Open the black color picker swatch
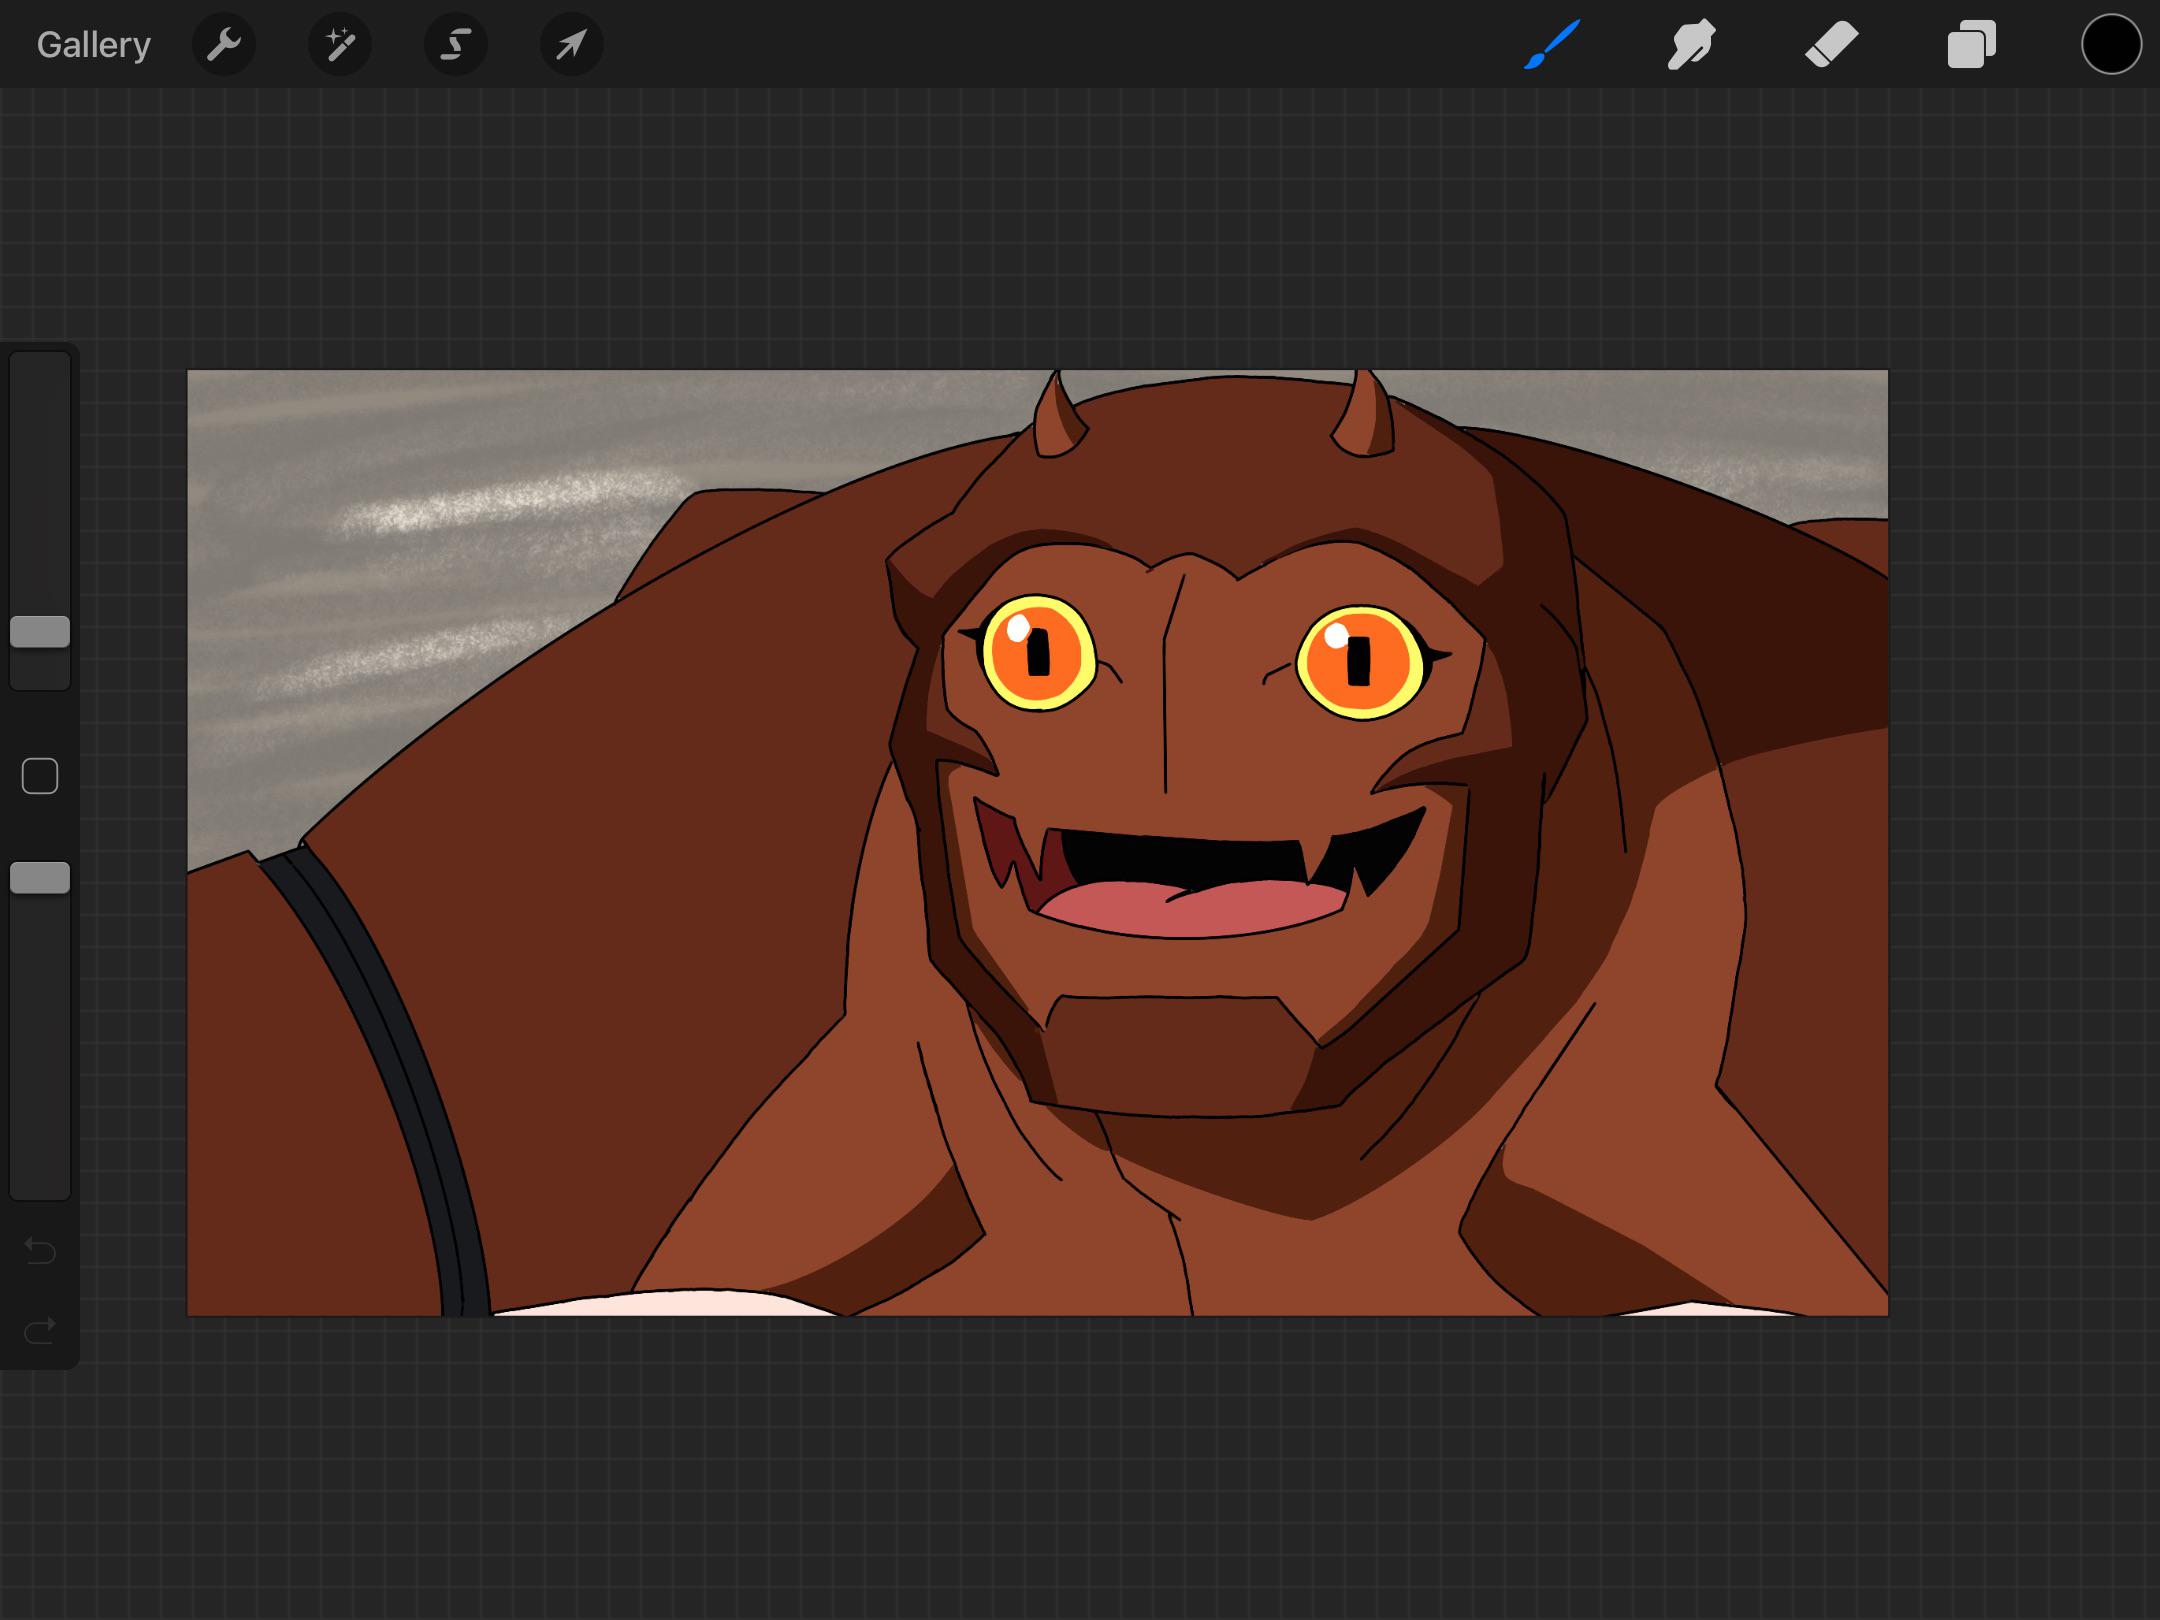 pyautogui.click(x=2111, y=44)
